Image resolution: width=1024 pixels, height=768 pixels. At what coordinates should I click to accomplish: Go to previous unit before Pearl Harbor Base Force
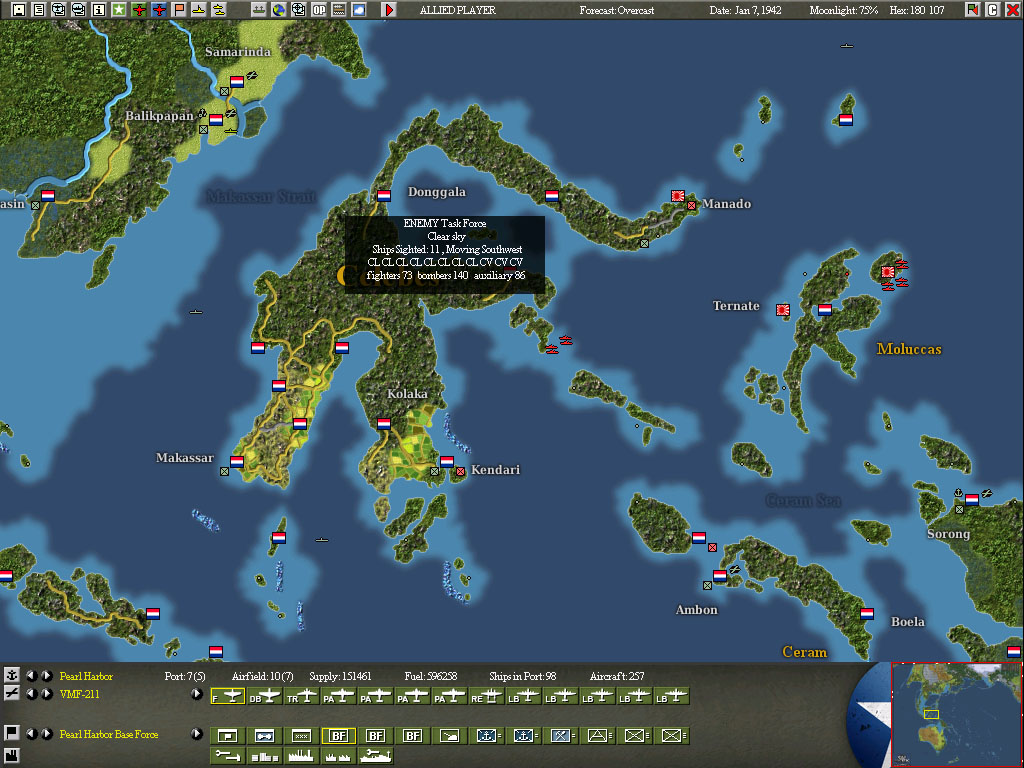pyautogui.click(x=31, y=733)
